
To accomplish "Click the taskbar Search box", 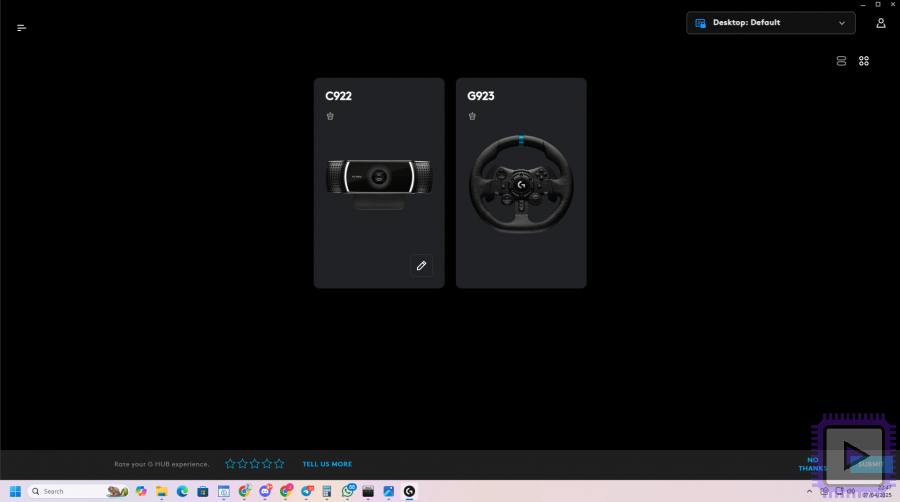I will click(79, 492).
